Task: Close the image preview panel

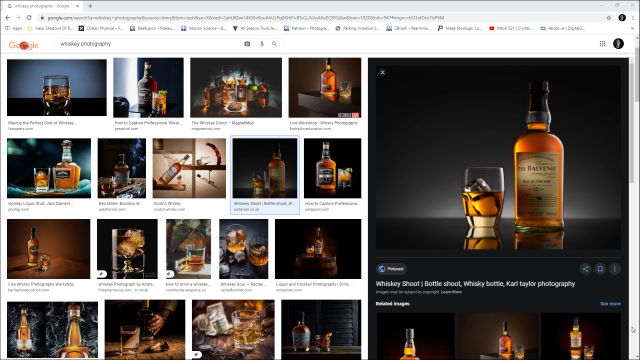Action: coord(382,72)
